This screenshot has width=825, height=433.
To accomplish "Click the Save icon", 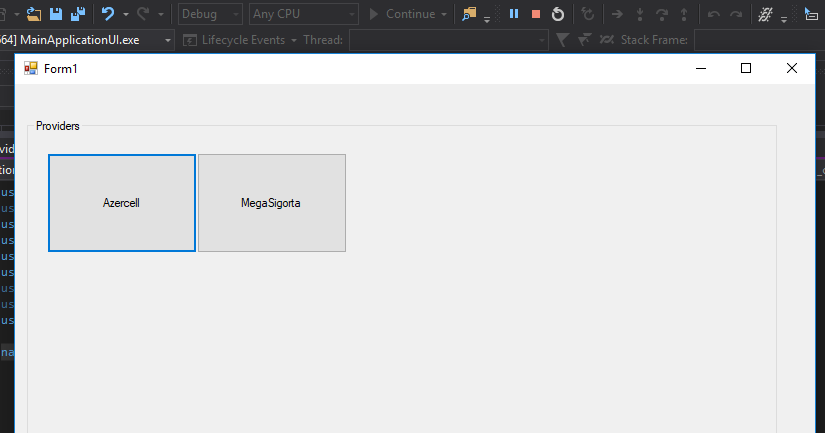I will (x=56, y=14).
